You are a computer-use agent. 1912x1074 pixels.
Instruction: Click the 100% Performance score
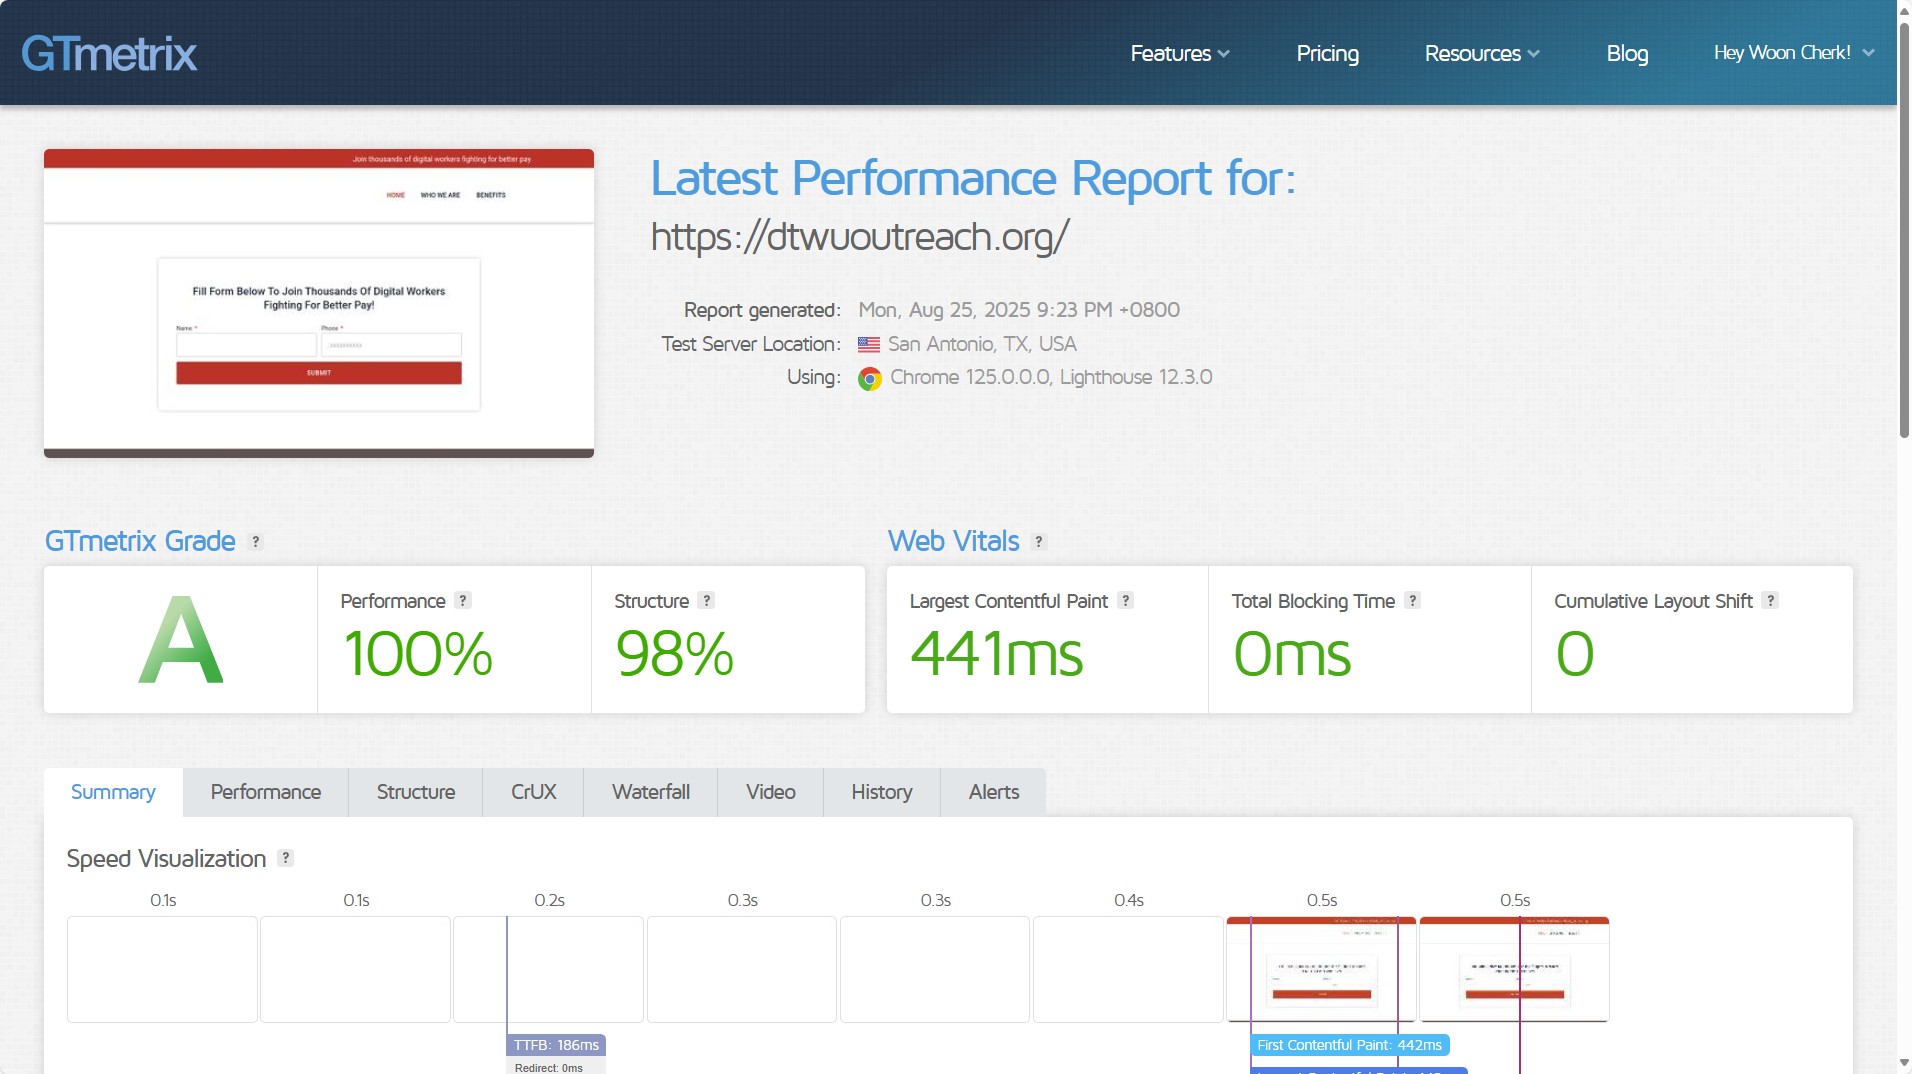(x=418, y=654)
